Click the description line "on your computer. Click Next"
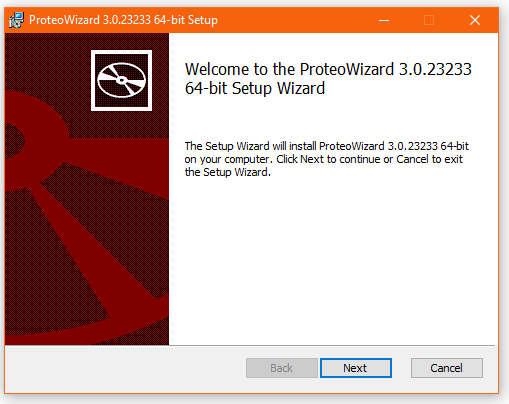Screen dimensions: 509x404 [x=324, y=159]
